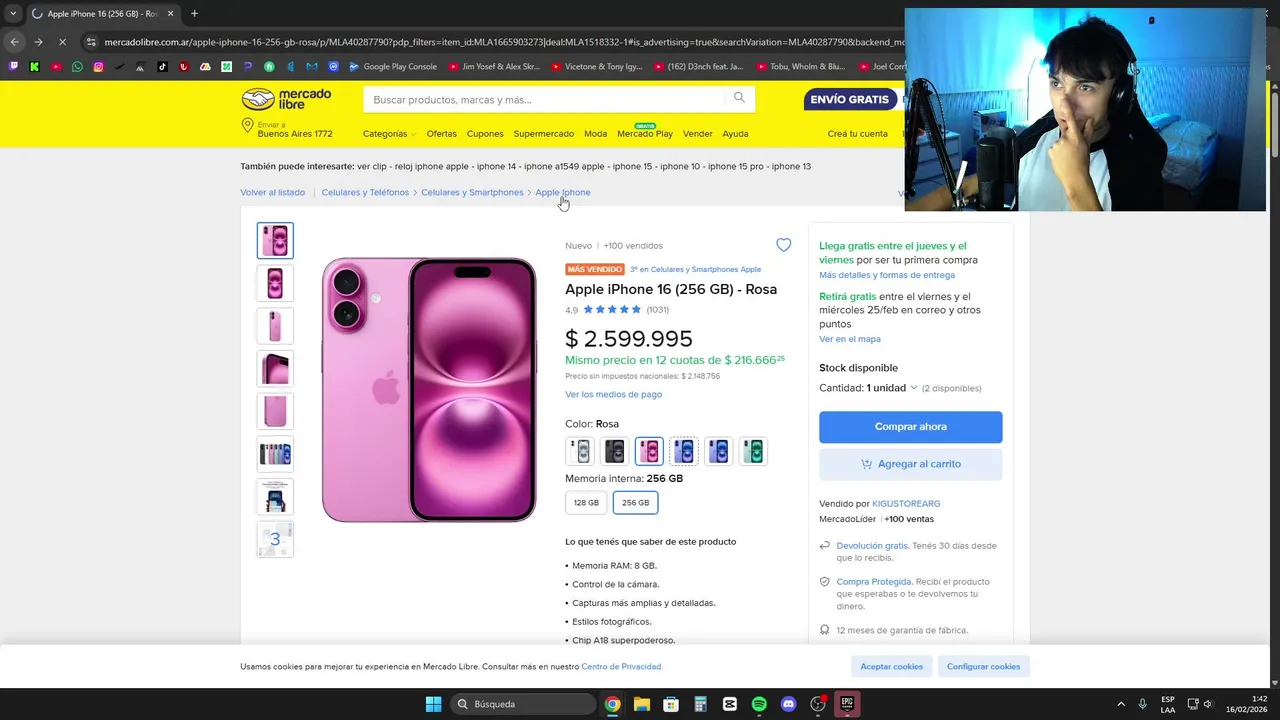Expand the Categorías menu
The image size is (1280, 720).
click(x=389, y=133)
